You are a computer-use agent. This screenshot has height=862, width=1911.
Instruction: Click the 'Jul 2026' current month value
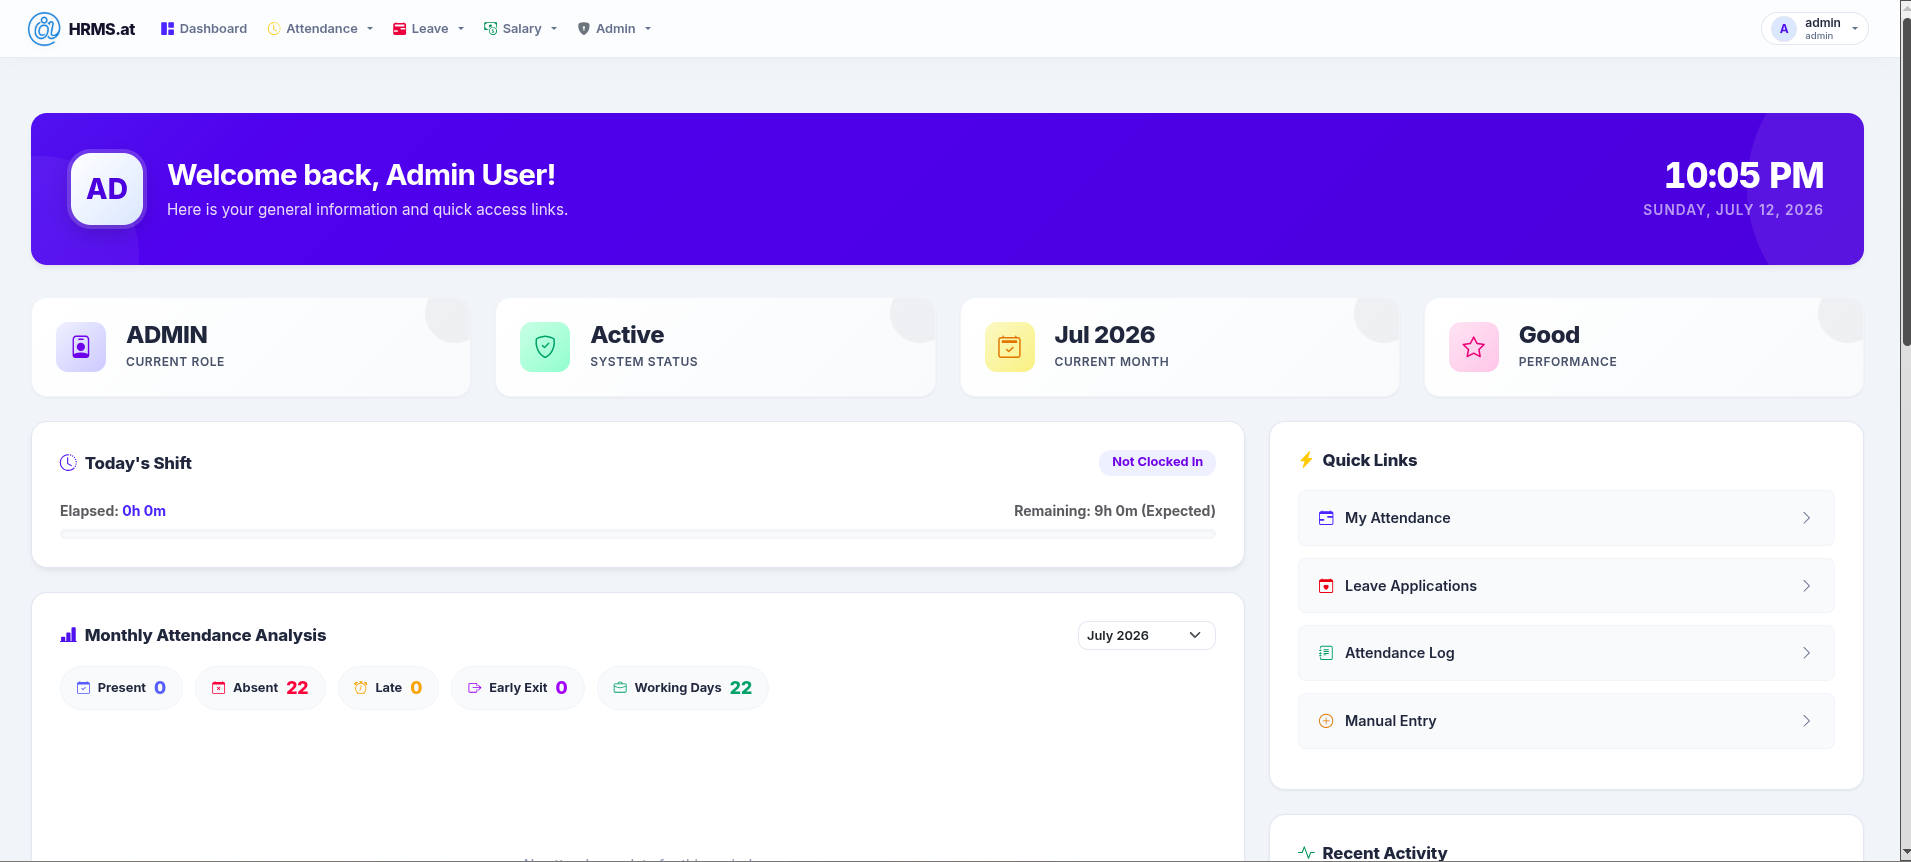point(1104,335)
